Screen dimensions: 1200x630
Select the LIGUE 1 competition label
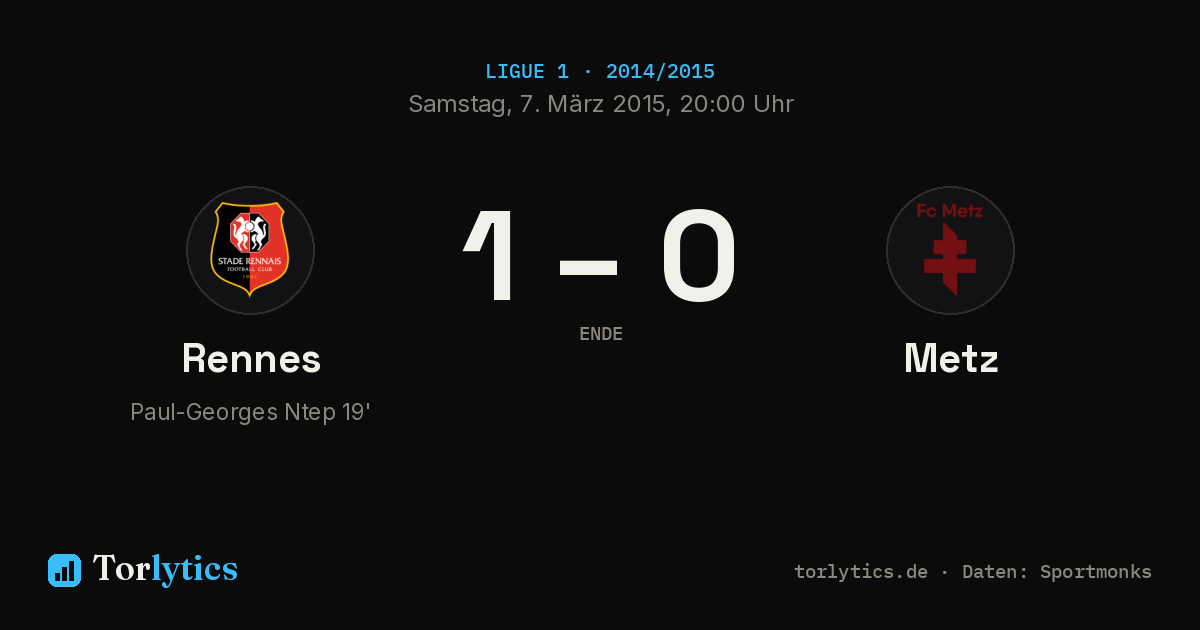coord(527,72)
